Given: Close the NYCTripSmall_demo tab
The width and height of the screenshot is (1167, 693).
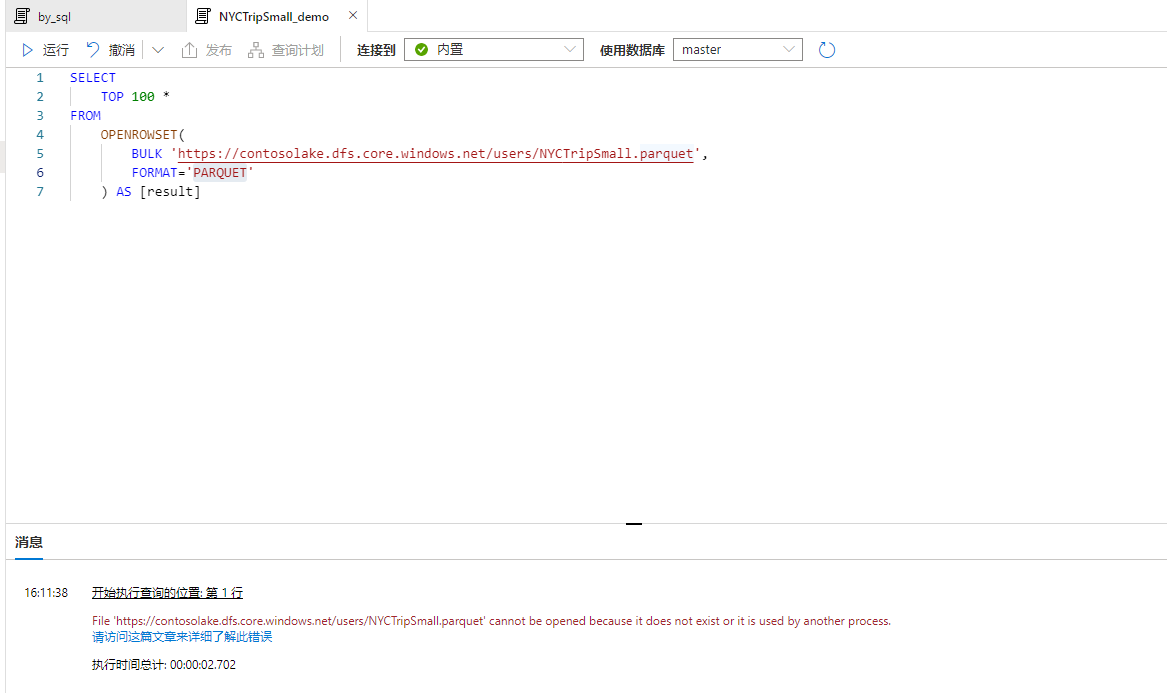Looking at the screenshot, I should click(353, 15).
